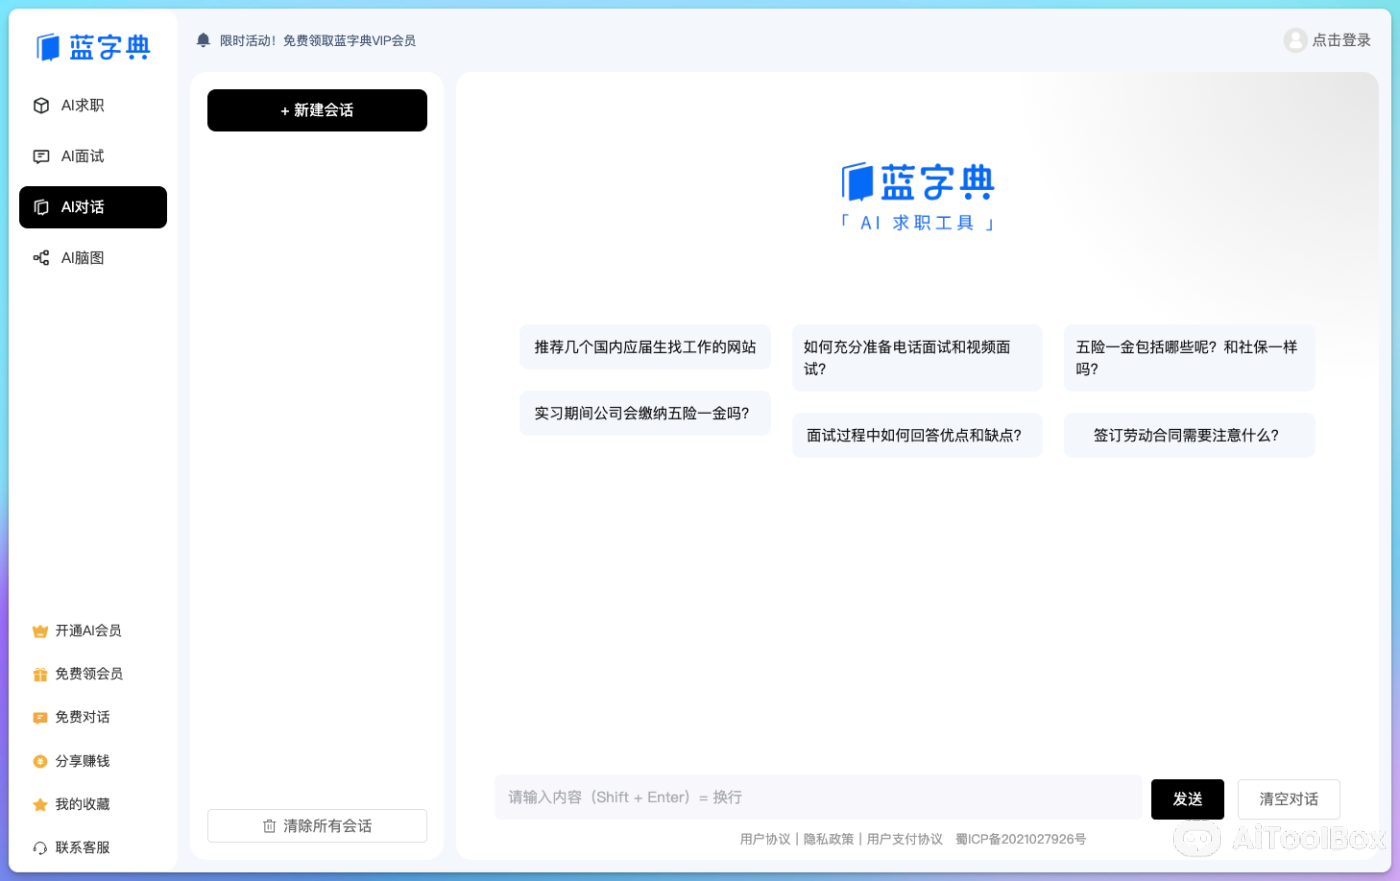Screen dimensions: 1400x881
Task: Click the message input field at bottom
Action: (818, 797)
